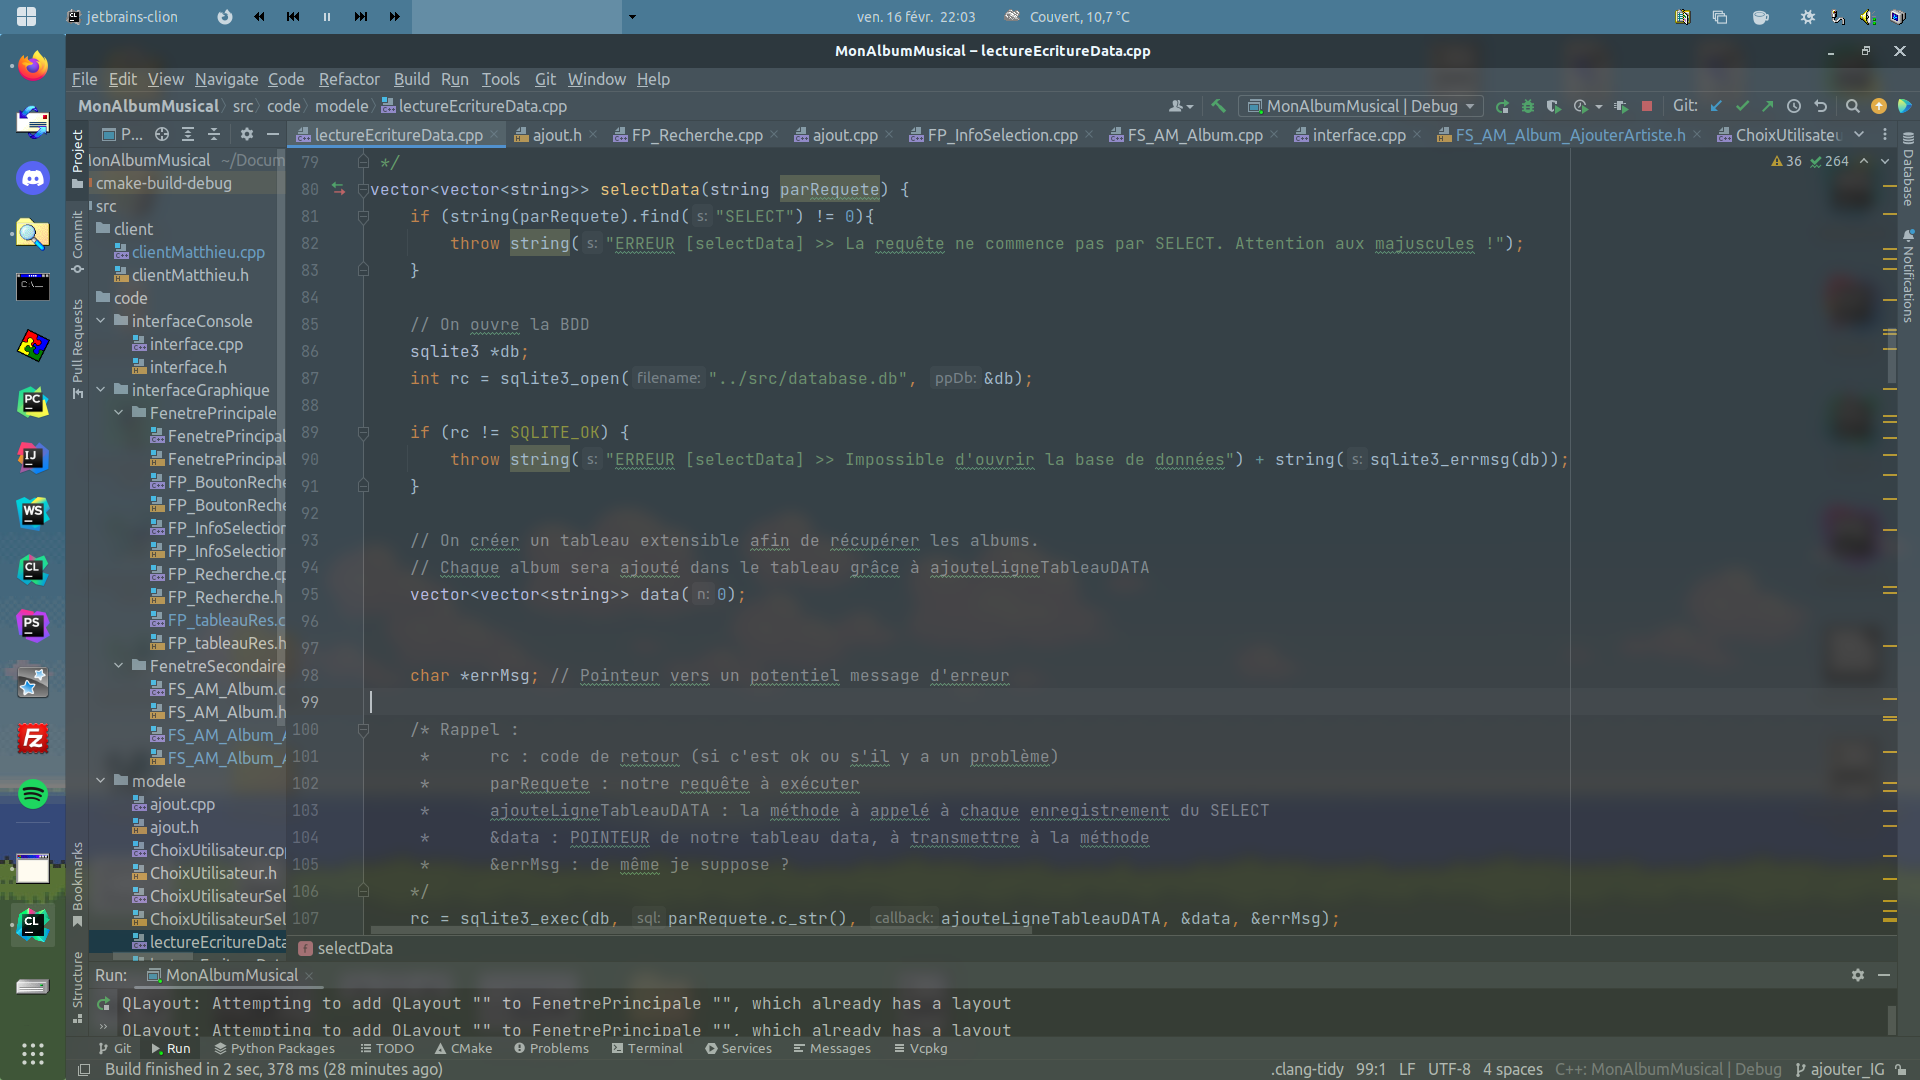Toggle the Structure tool window
1920x1080 pixels.
pos(77,988)
